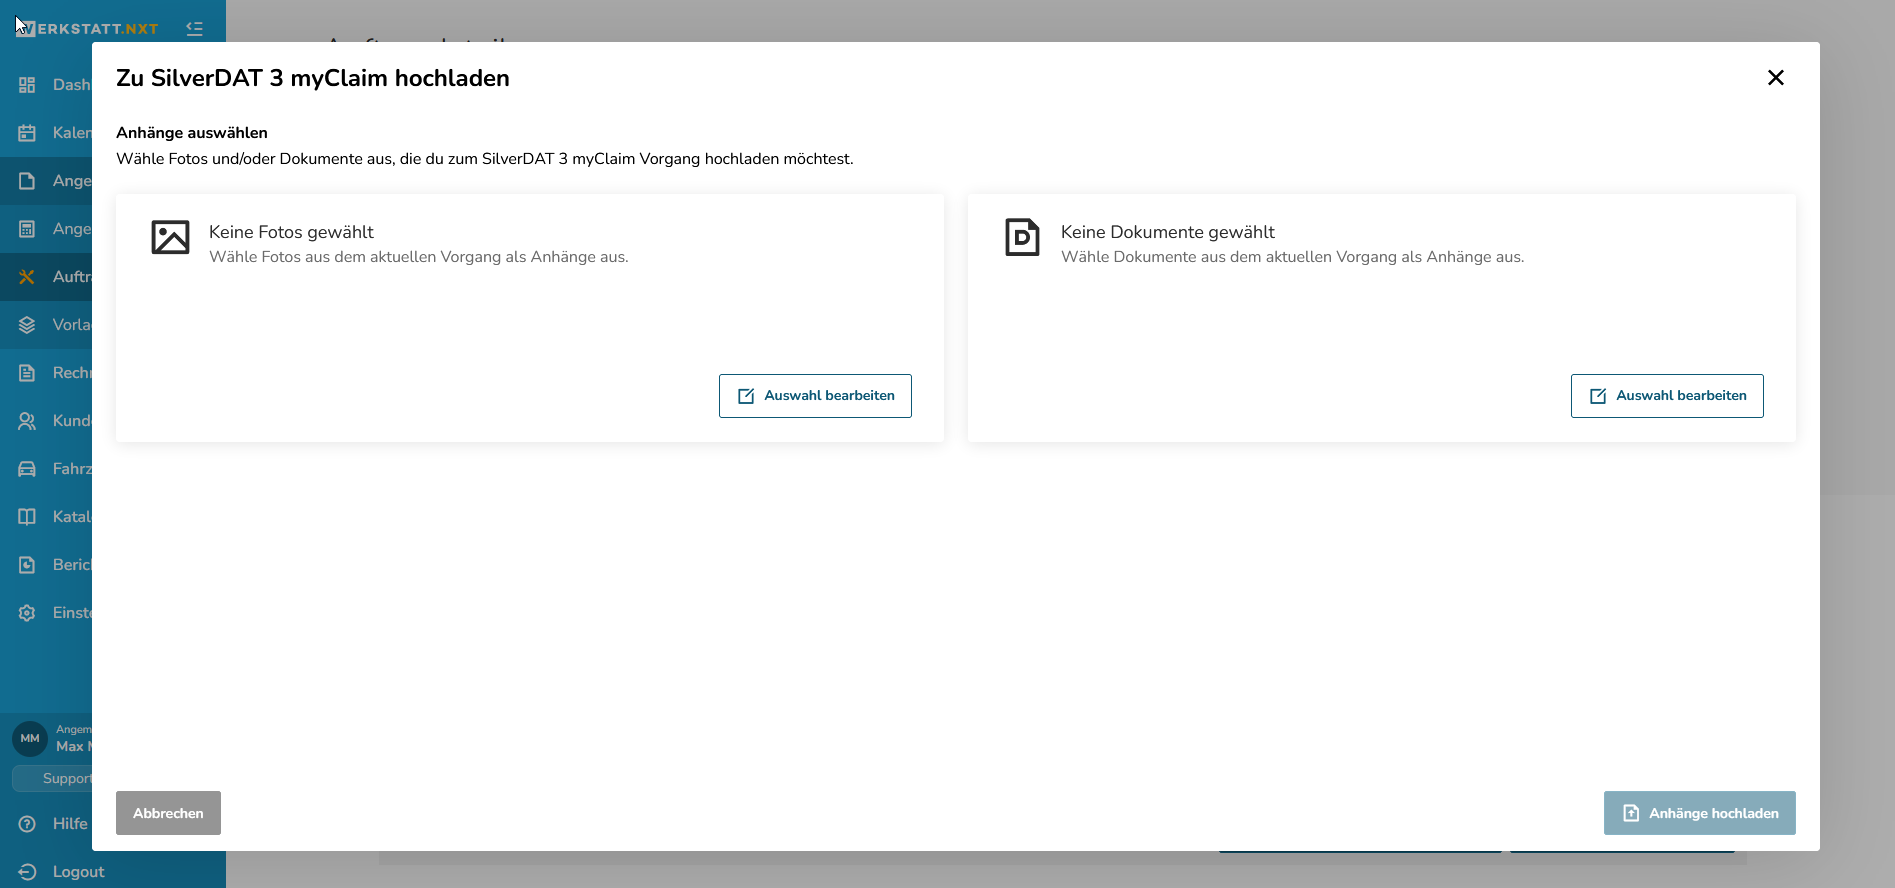Click the Werkstatt.NXT logo
The height and width of the screenshot is (888, 1895).
[x=86, y=29]
